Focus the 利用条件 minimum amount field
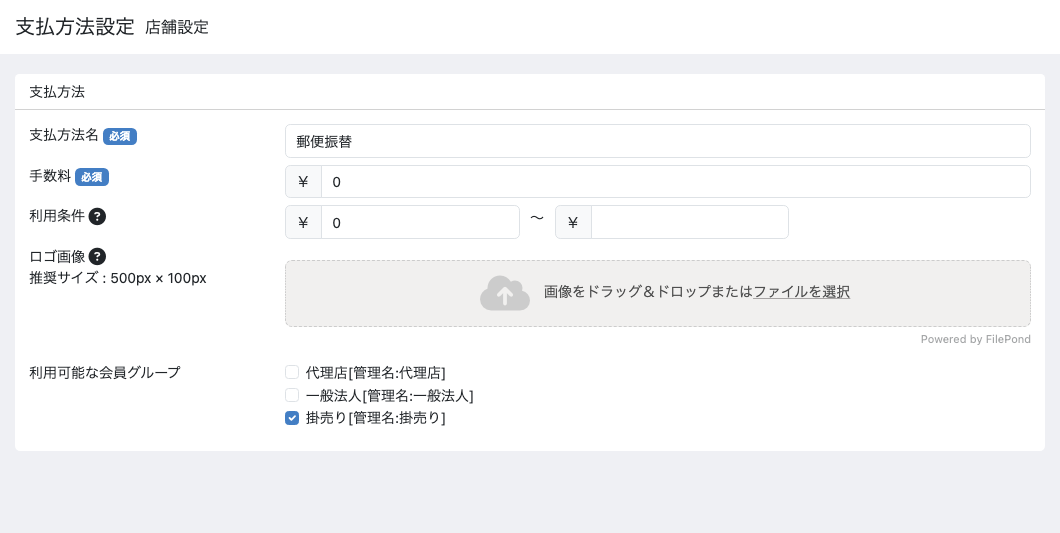Image resolution: width=1060 pixels, height=533 pixels. click(x=420, y=222)
